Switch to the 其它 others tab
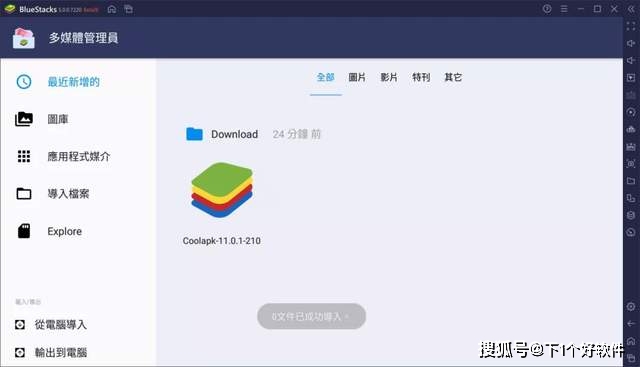Screen dimensions: 640x367 click(x=453, y=77)
